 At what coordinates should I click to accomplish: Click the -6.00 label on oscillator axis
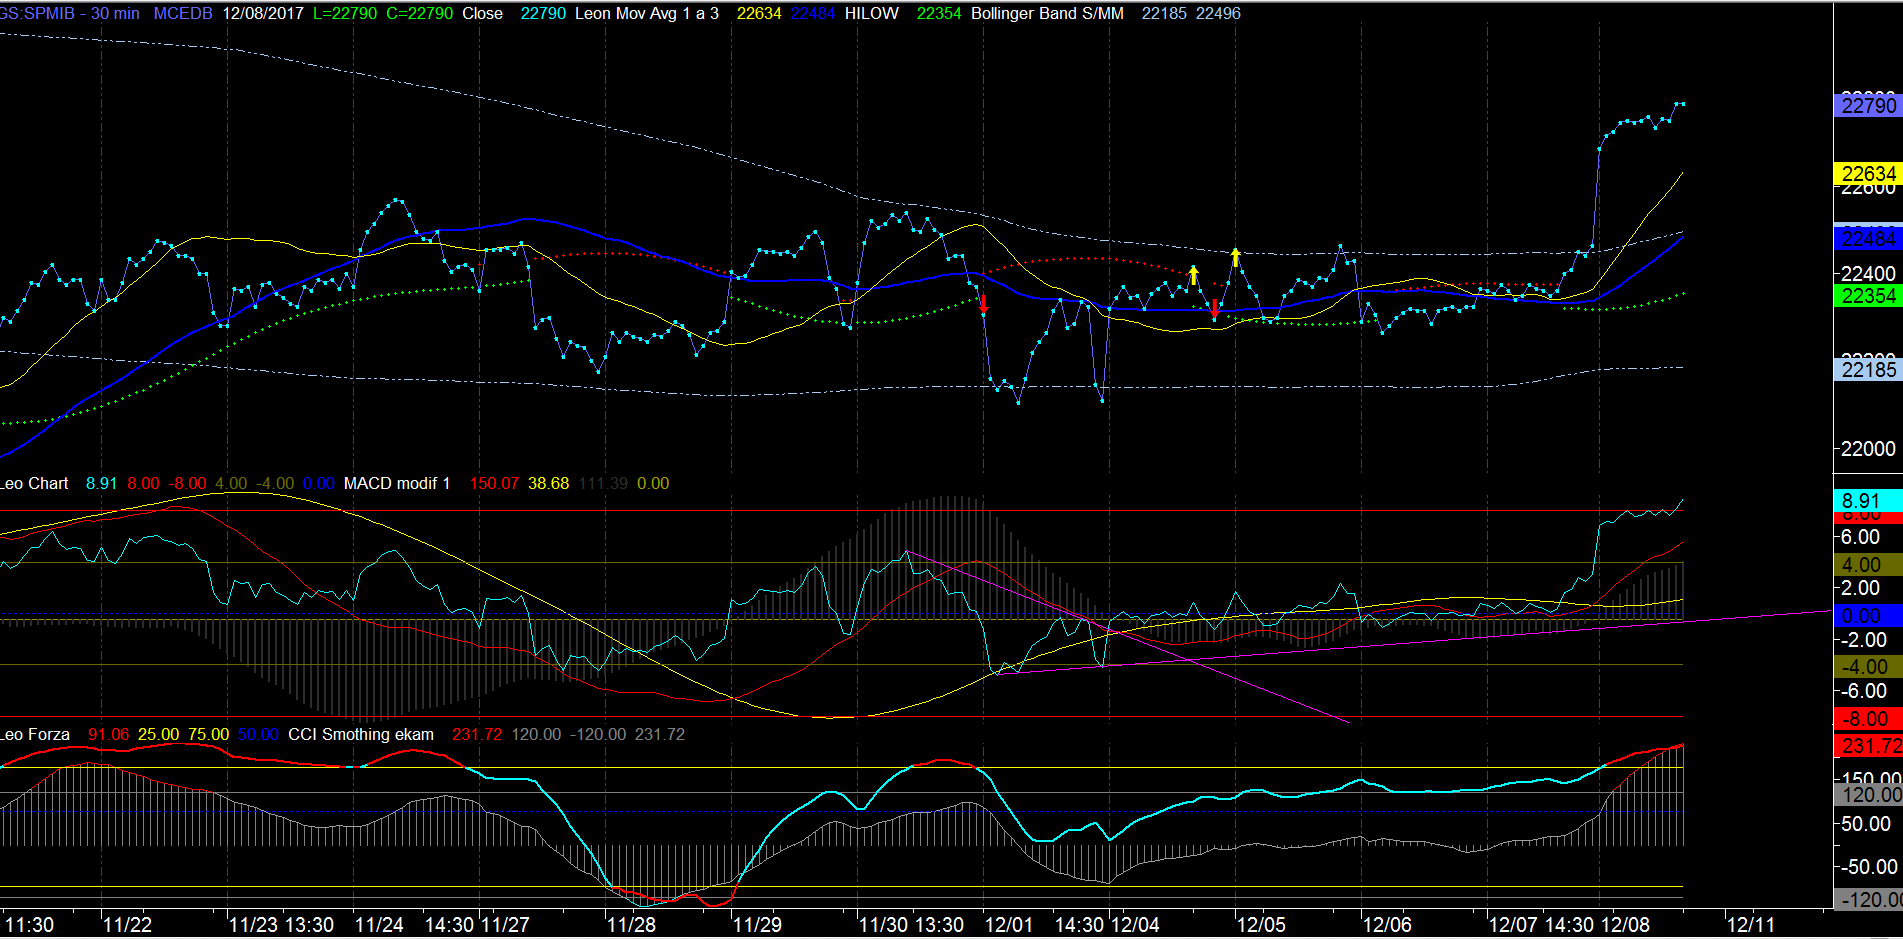click(1864, 691)
